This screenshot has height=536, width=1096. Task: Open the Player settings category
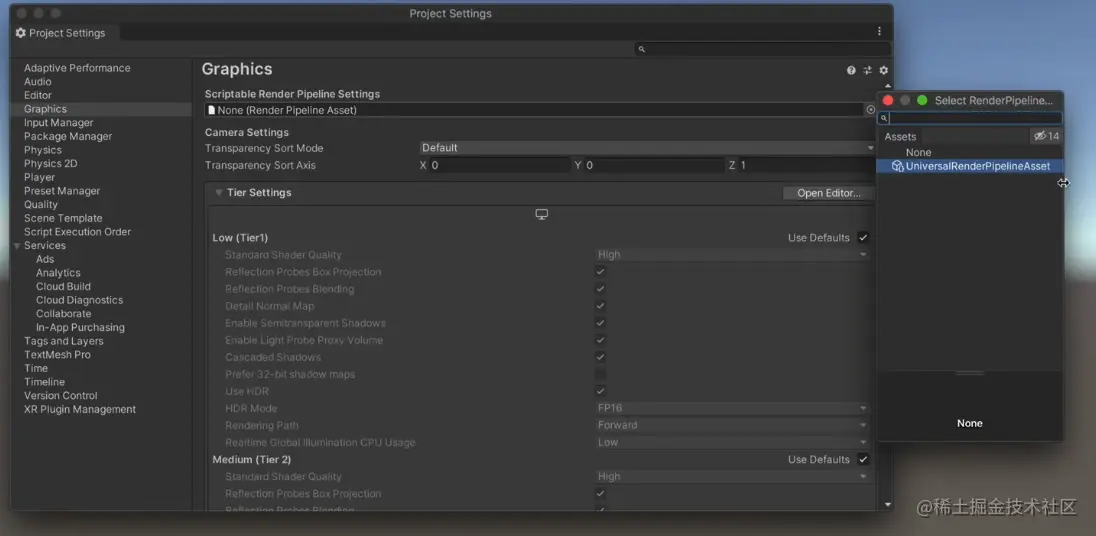(x=40, y=177)
